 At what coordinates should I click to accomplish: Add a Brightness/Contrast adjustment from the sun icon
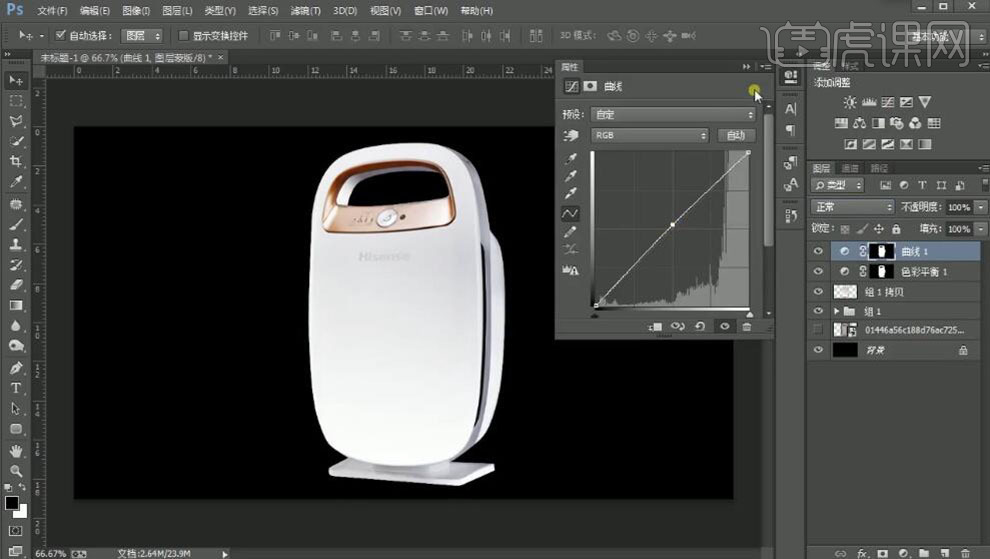point(849,102)
